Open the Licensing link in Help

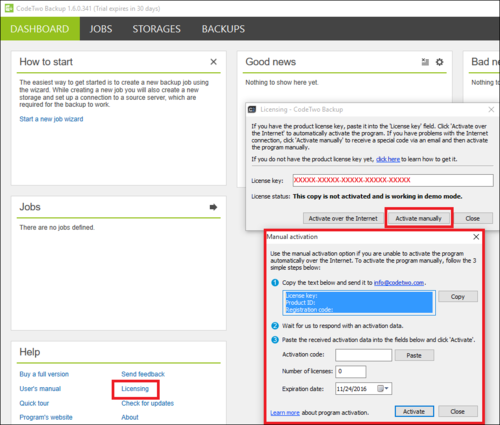135,389
